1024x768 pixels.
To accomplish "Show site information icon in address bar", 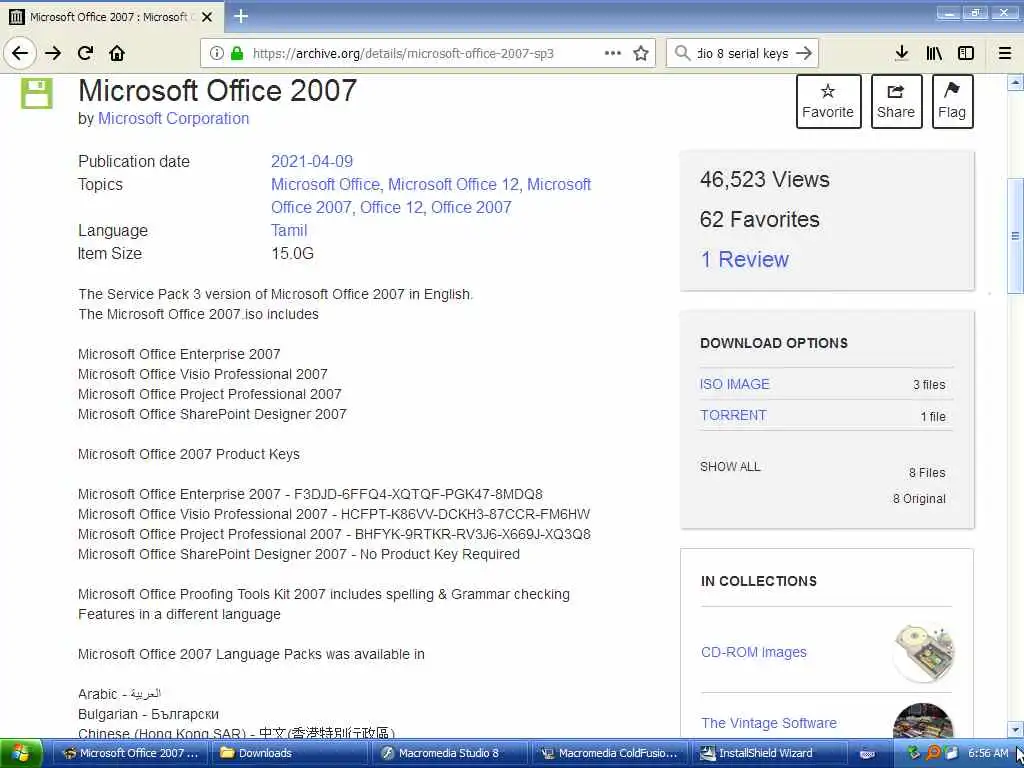I will click(x=217, y=53).
